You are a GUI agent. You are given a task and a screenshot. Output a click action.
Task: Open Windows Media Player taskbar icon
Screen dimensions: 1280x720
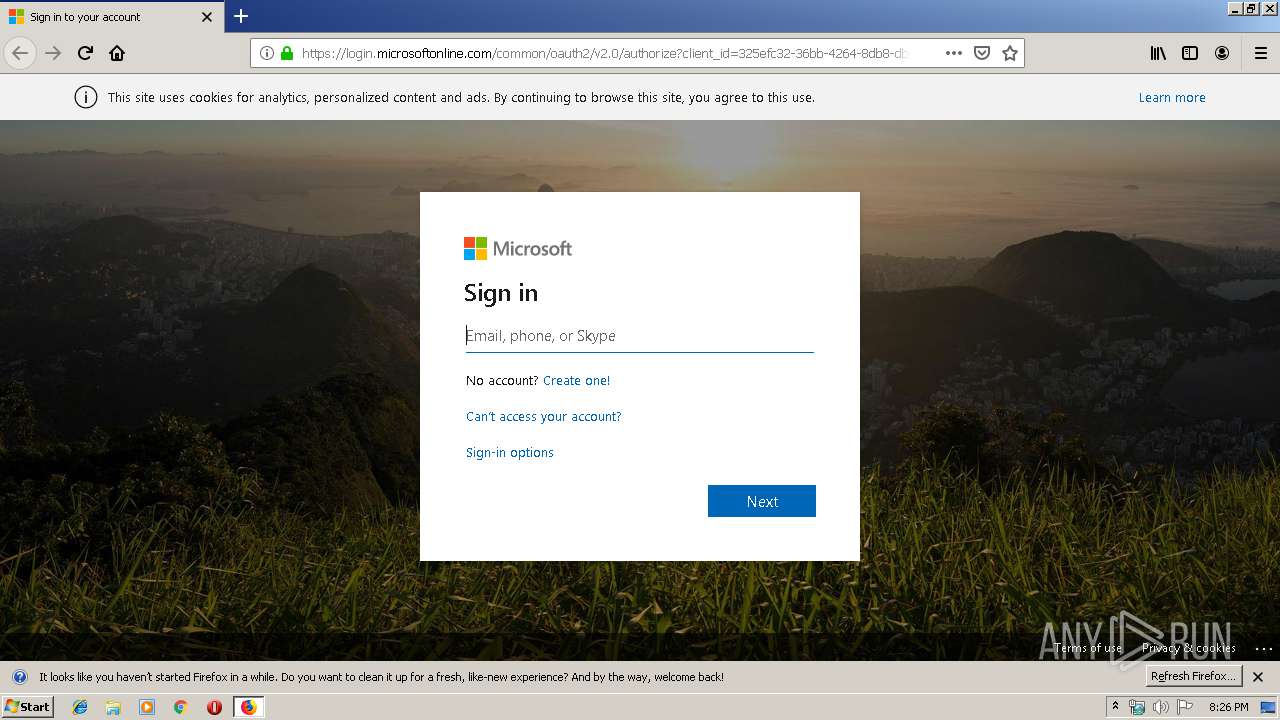click(147, 707)
